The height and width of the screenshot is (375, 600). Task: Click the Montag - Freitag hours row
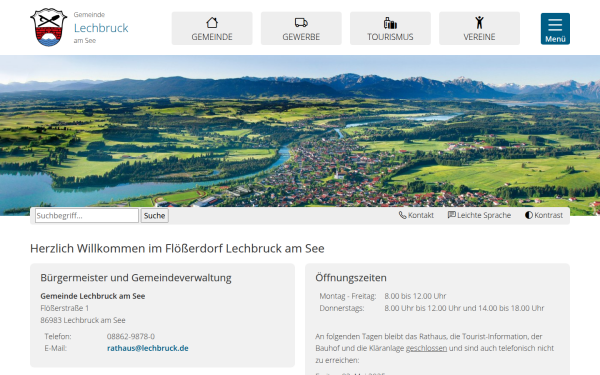pos(383,296)
